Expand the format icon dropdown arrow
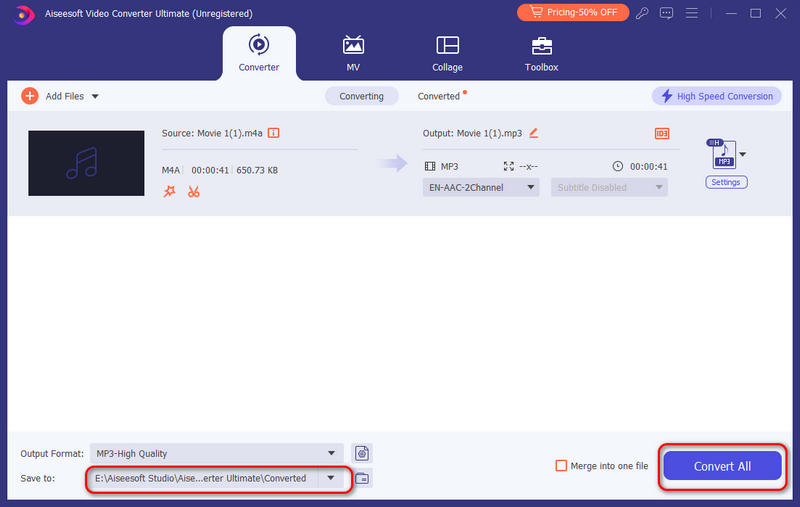This screenshot has width=800, height=507. [743, 154]
